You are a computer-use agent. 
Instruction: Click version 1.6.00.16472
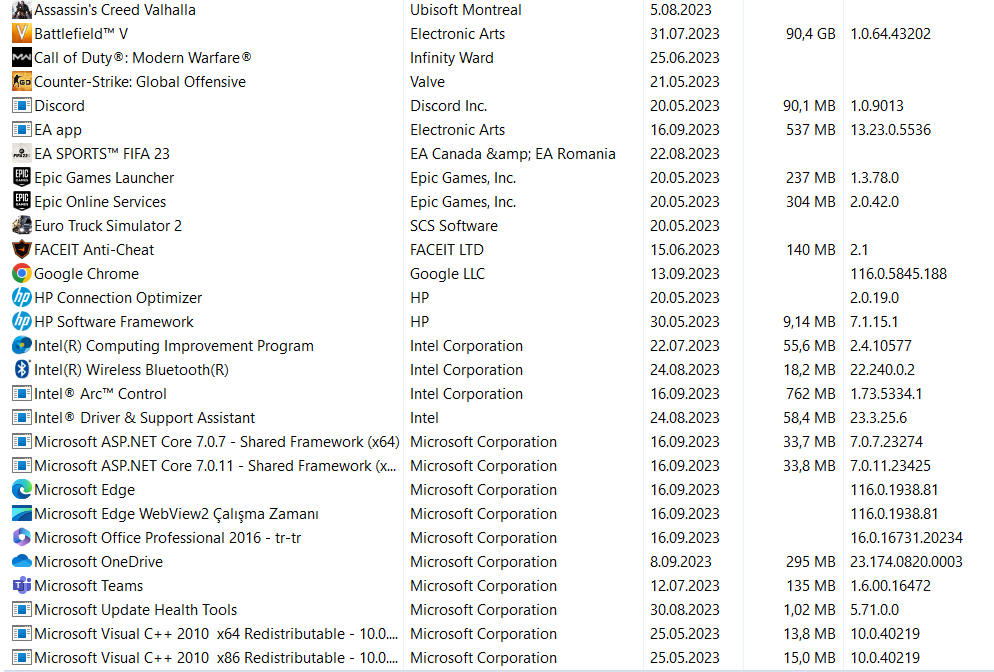pos(890,586)
